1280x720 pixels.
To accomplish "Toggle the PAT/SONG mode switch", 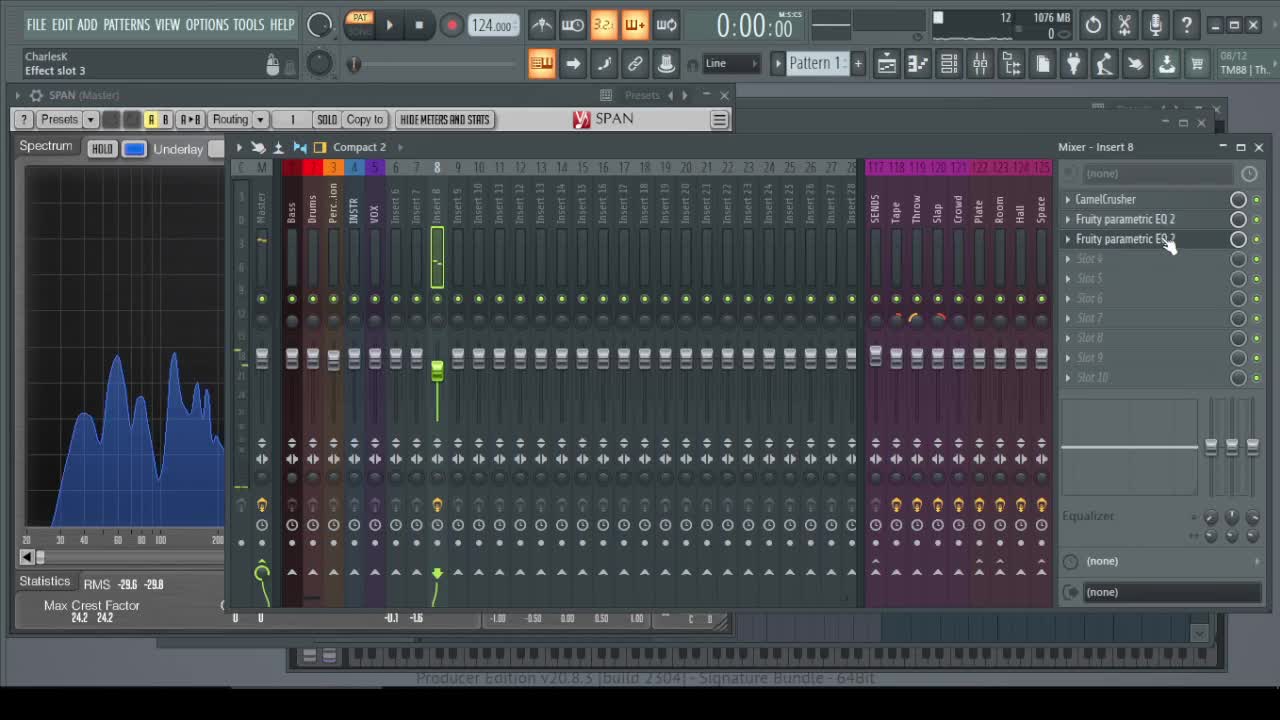I will pos(360,24).
